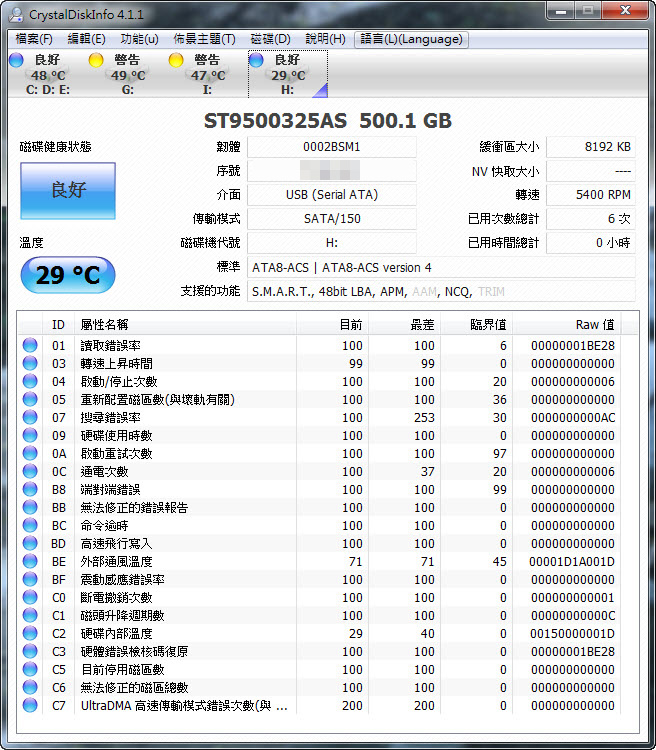Click raw value 0000000000AC on row 07
Viewport: 656px width, 750px height.
[x=573, y=418]
